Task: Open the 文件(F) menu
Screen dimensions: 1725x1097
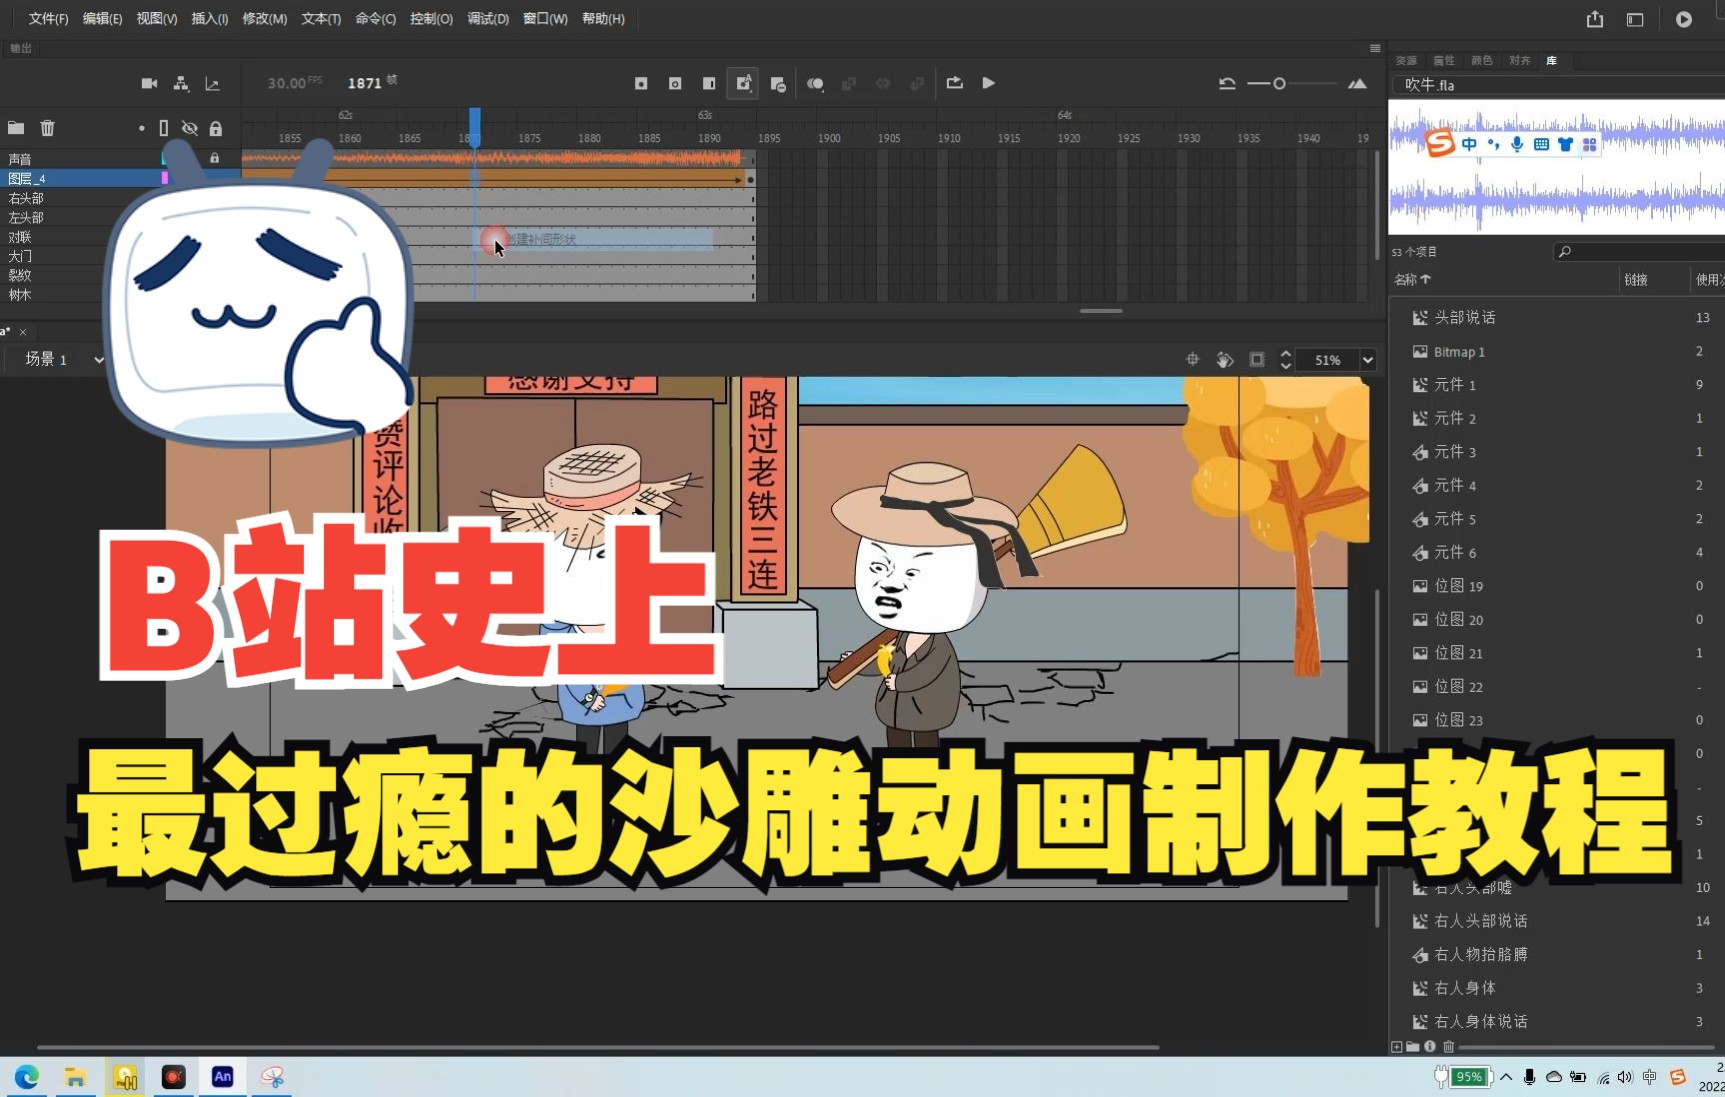Action: (48, 18)
